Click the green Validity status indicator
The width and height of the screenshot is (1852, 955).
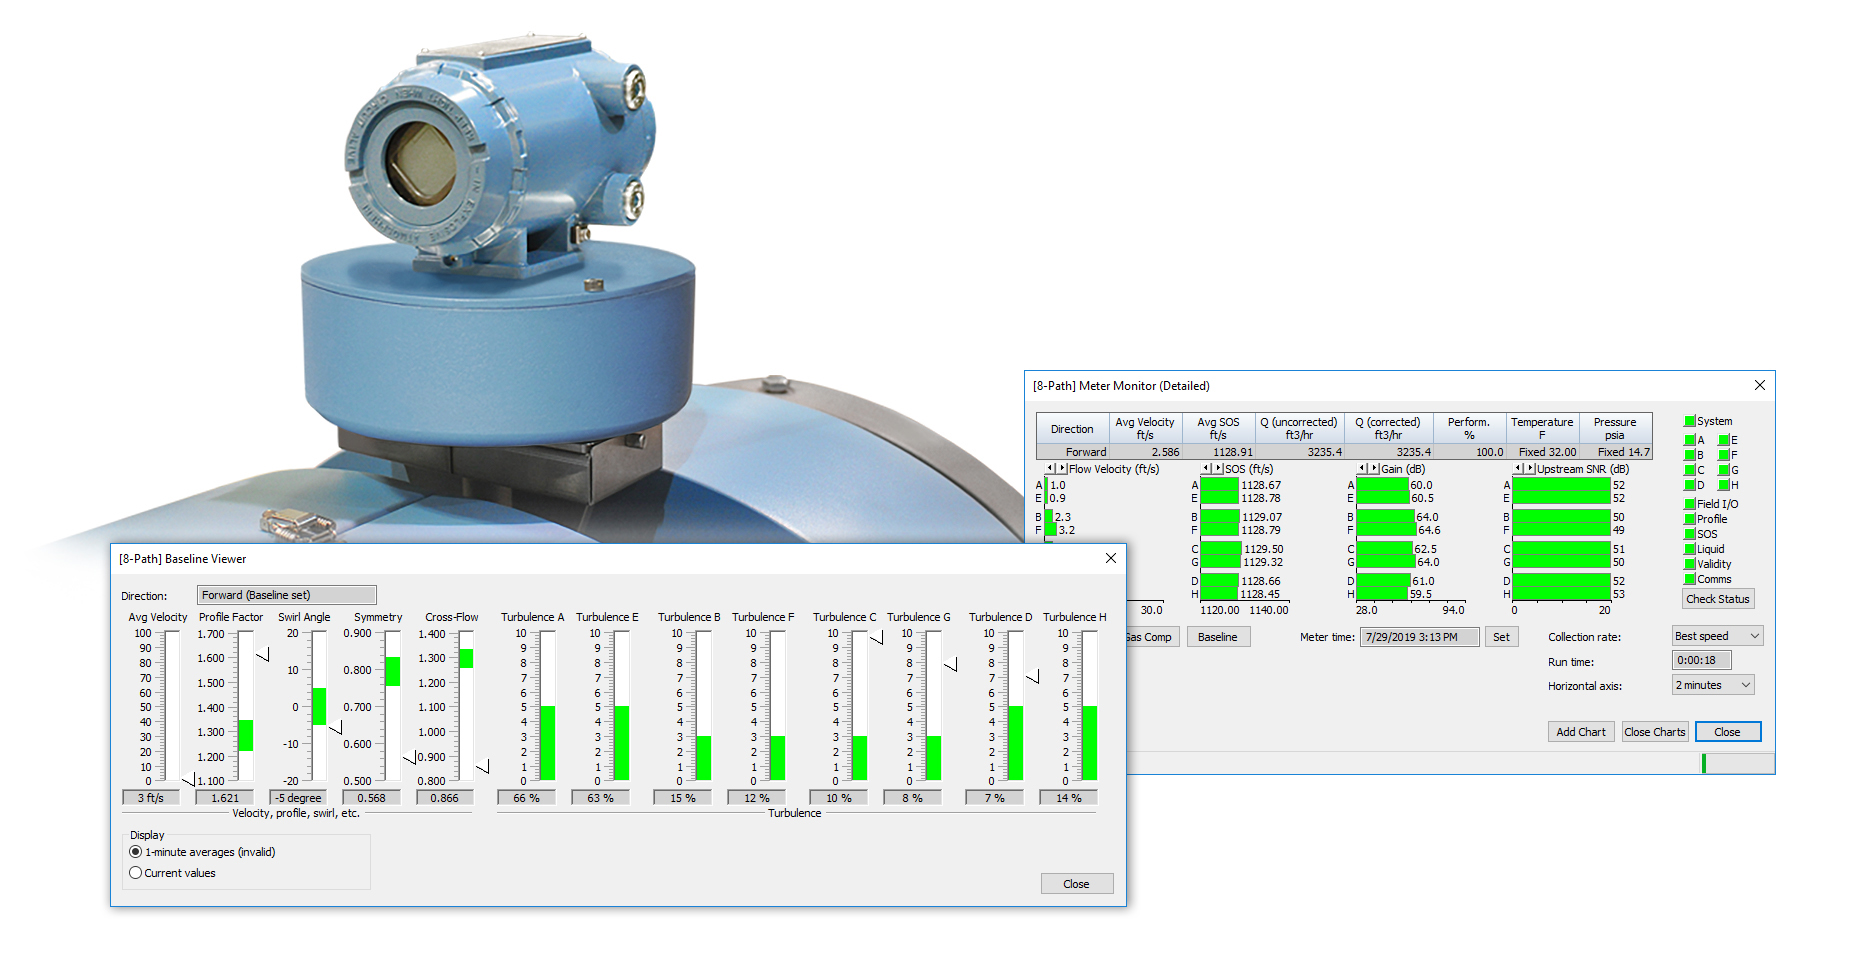[1690, 564]
